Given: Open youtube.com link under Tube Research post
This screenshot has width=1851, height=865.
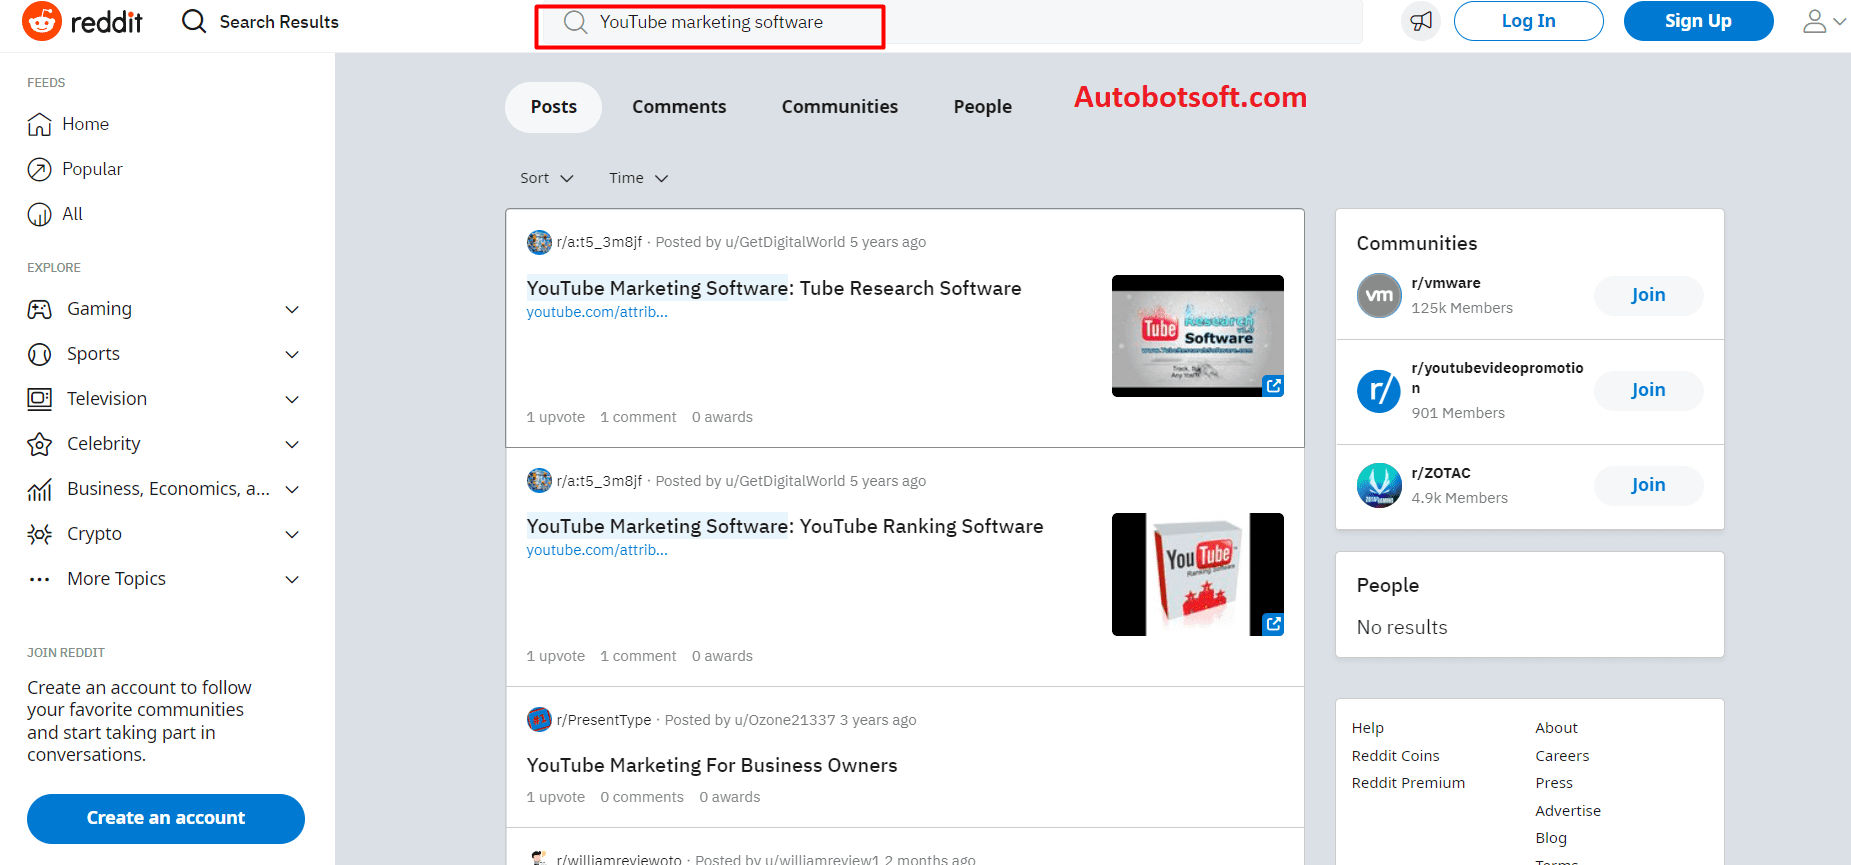Looking at the screenshot, I should 597,312.
